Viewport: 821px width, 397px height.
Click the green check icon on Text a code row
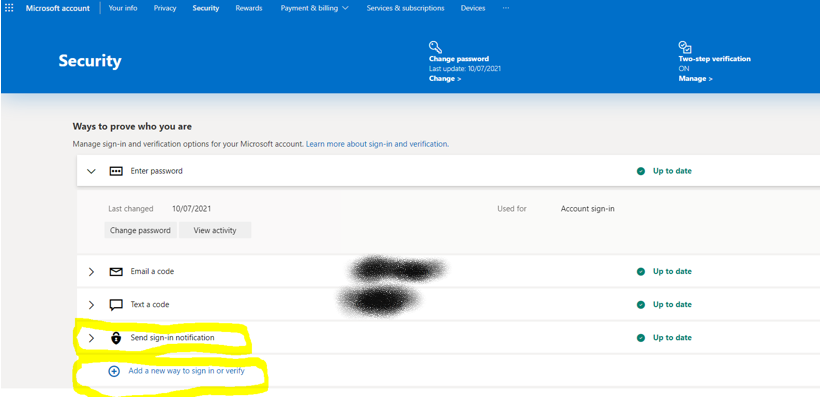pyautogui.click(x=641, y=305)
